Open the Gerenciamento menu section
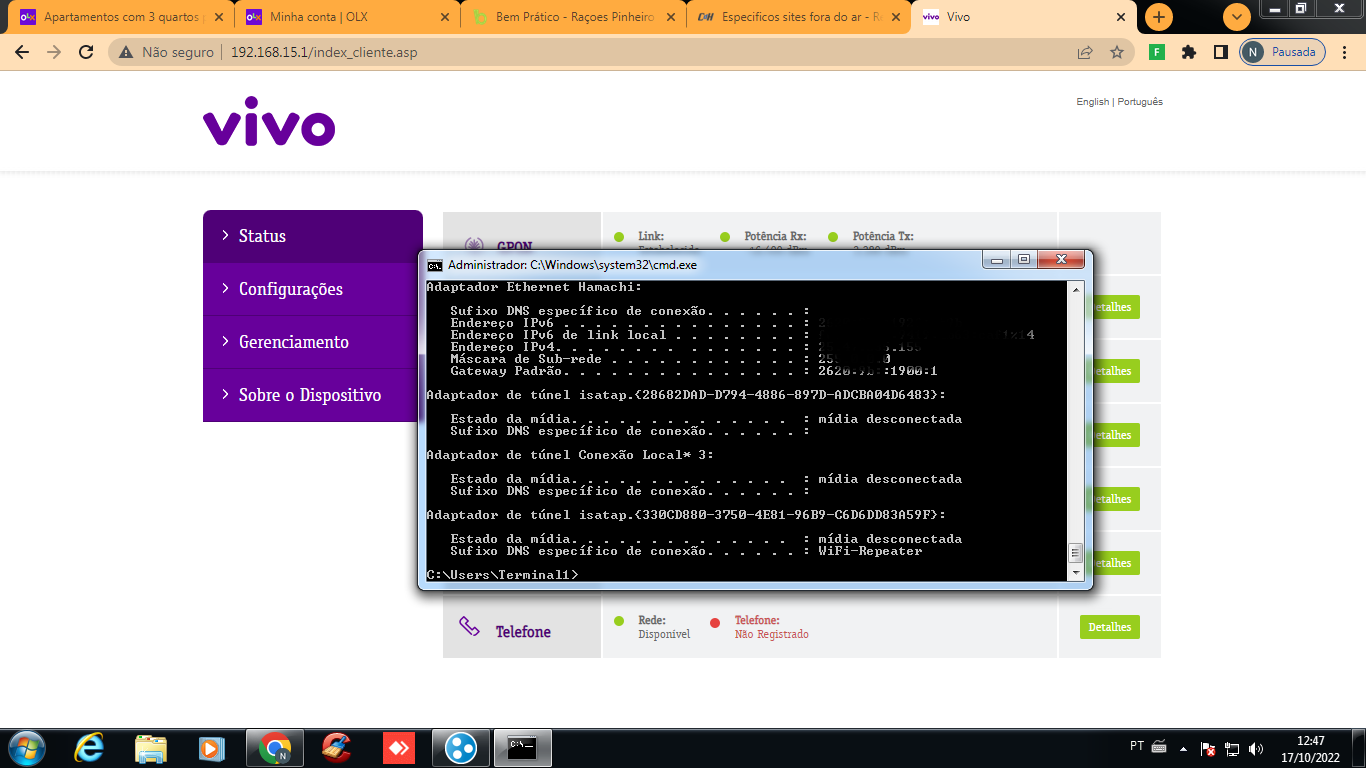The width and height of the screenshot is (1366, 768). click(313, 342)
